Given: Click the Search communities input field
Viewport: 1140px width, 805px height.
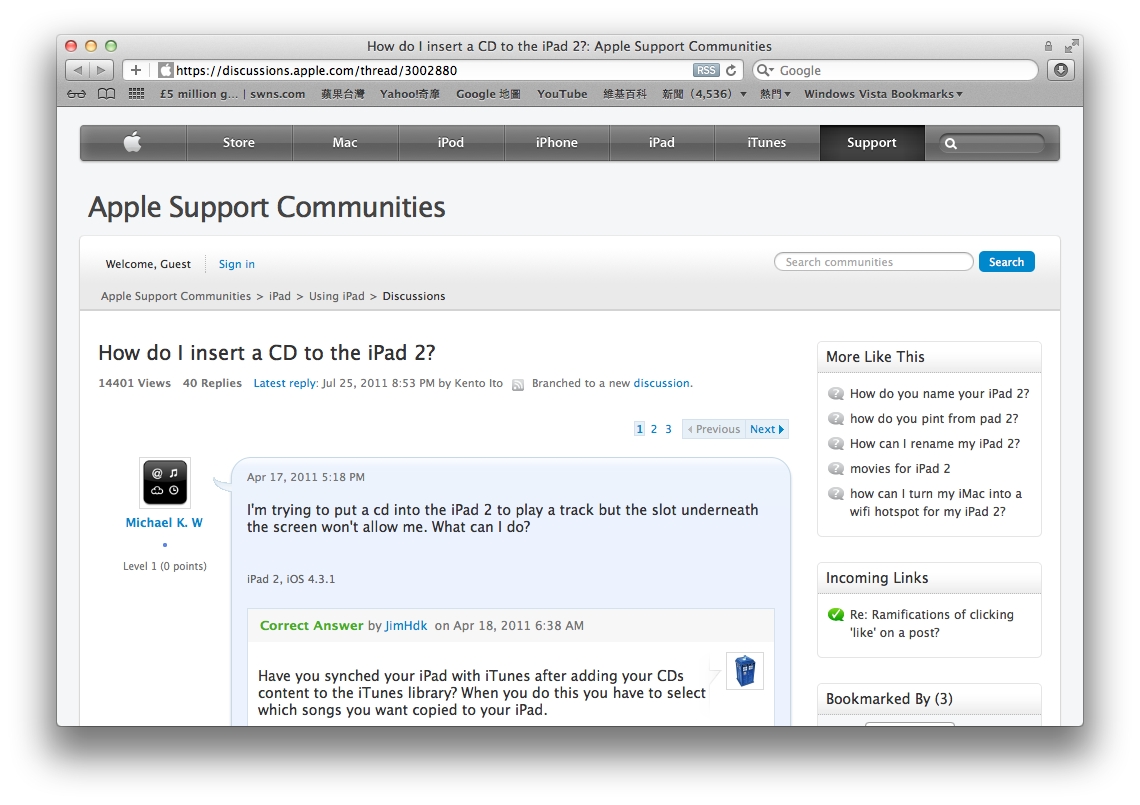Looking at the screenshot, I should 873,261.
